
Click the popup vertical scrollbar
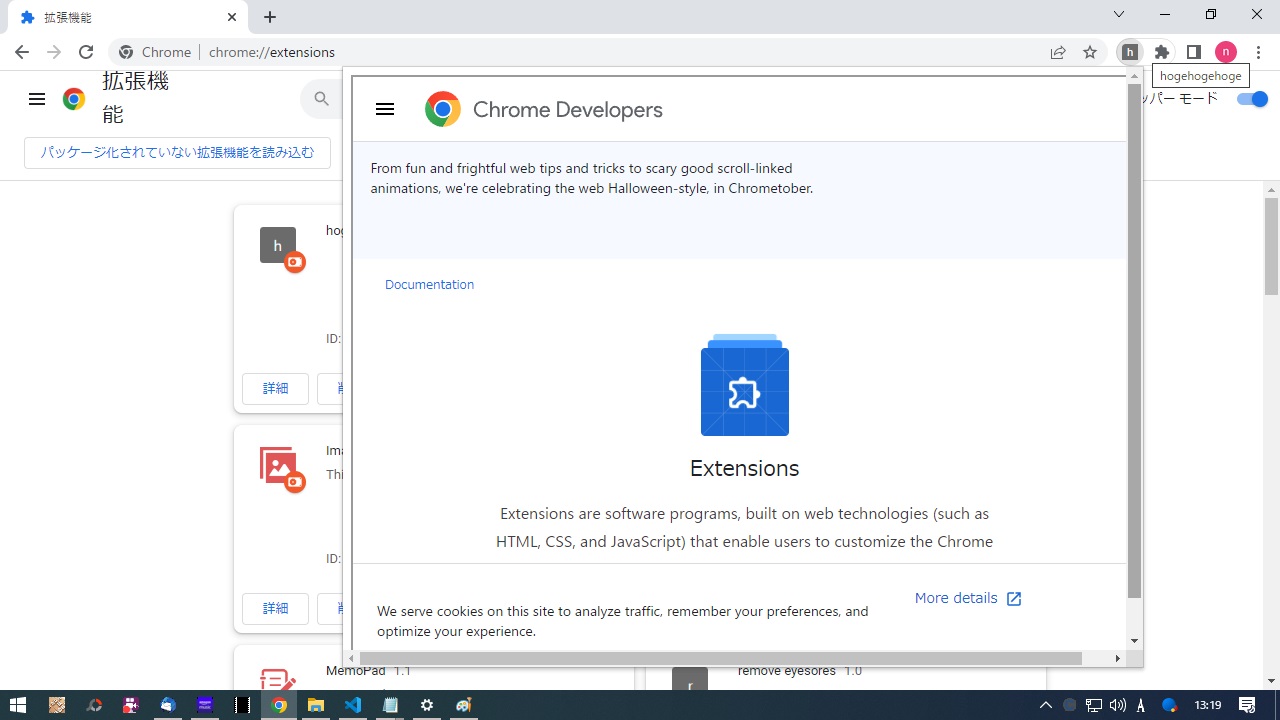[x=1134, y=340]
